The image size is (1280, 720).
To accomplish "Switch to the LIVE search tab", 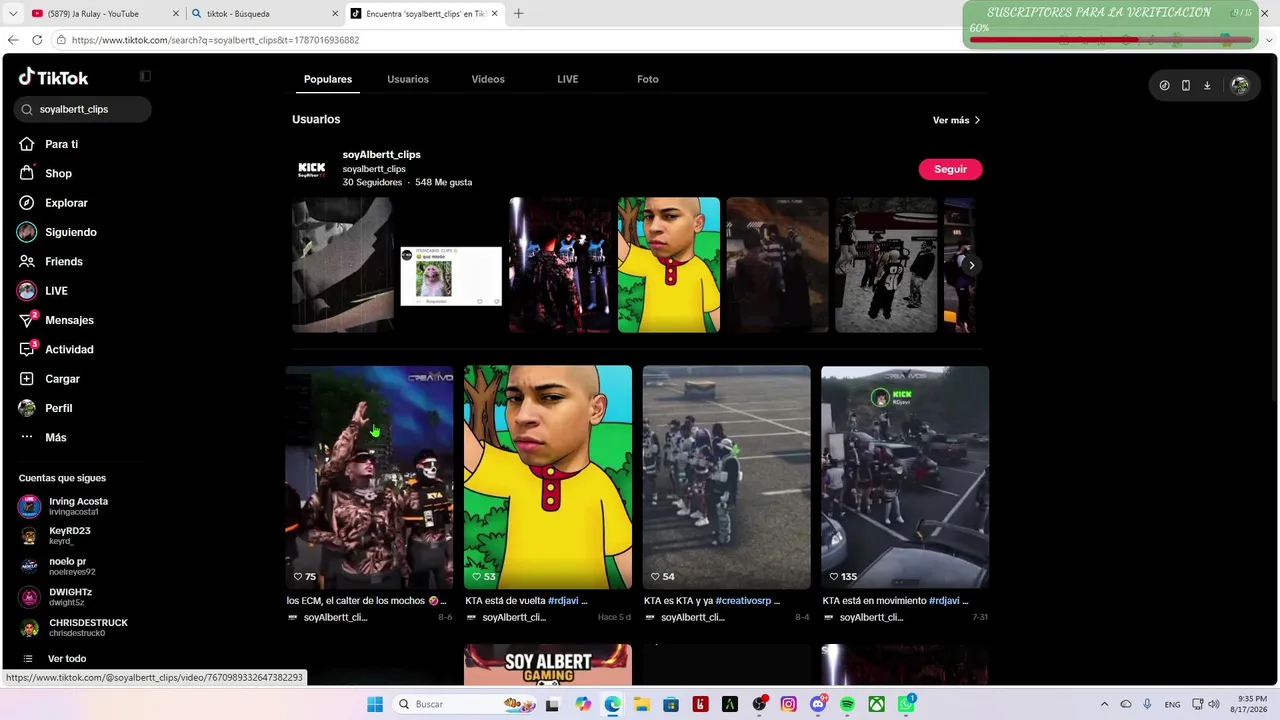I will (x=568, y=79).
